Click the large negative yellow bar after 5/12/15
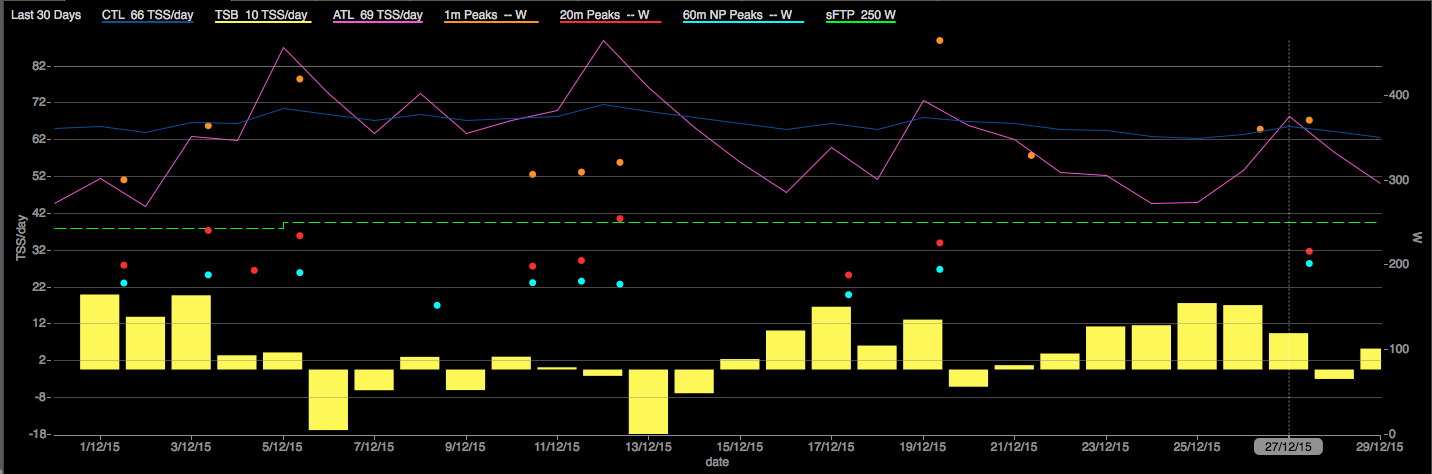 point(328,399)
